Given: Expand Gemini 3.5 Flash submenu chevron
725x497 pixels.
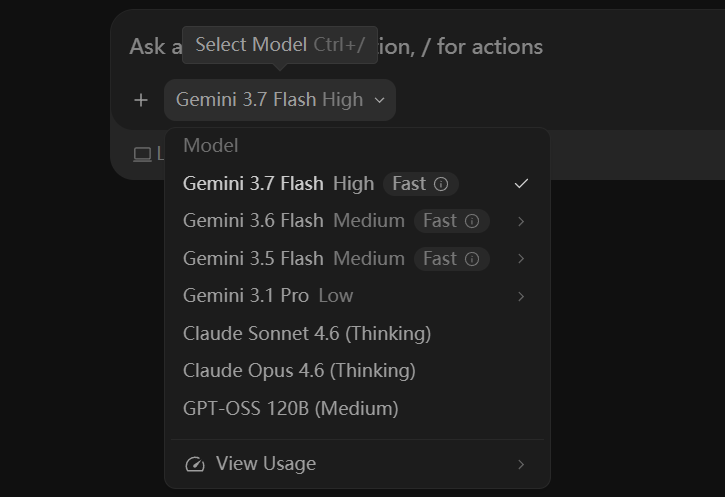Looking at the screenshot, I should pyautogui.click(x=521, y=259).
